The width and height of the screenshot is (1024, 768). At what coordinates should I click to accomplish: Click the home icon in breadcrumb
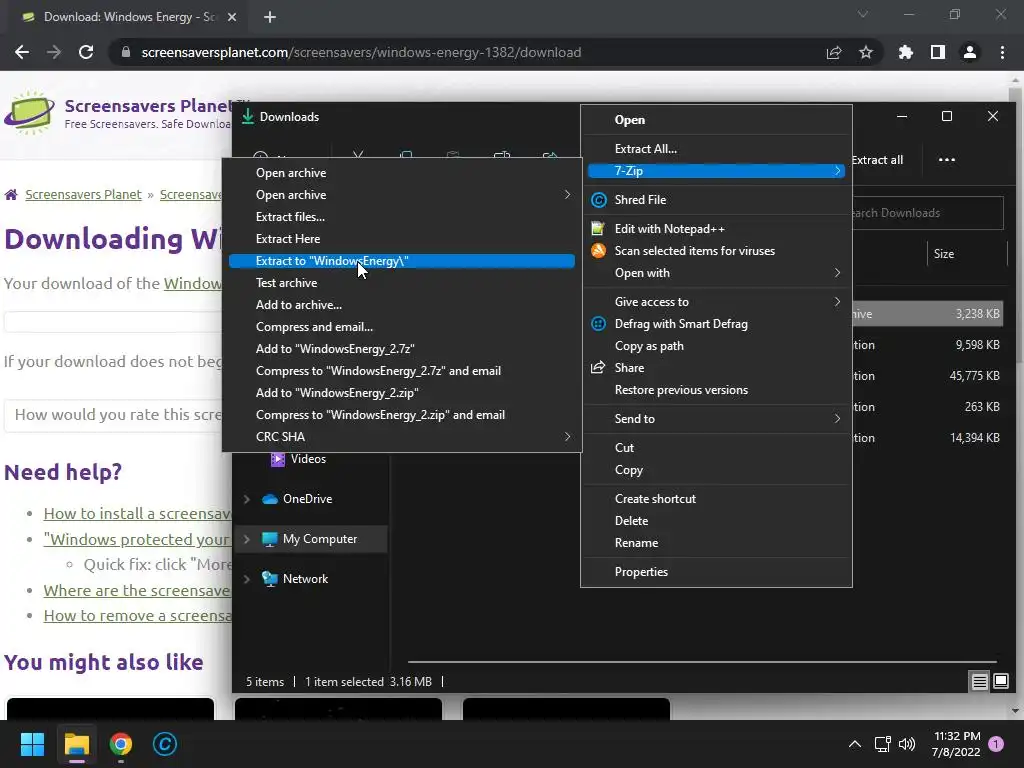11,195
